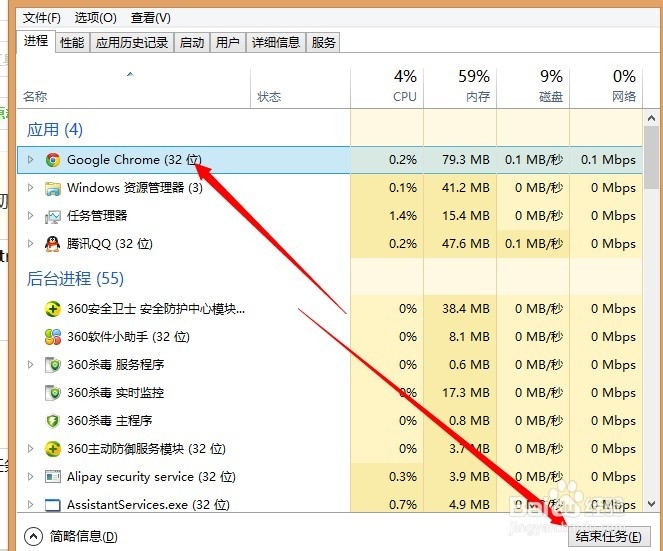Expand the 任务管理器 process group
The width and height of the screenshot is (663, 551).
[x=30, y=216]
